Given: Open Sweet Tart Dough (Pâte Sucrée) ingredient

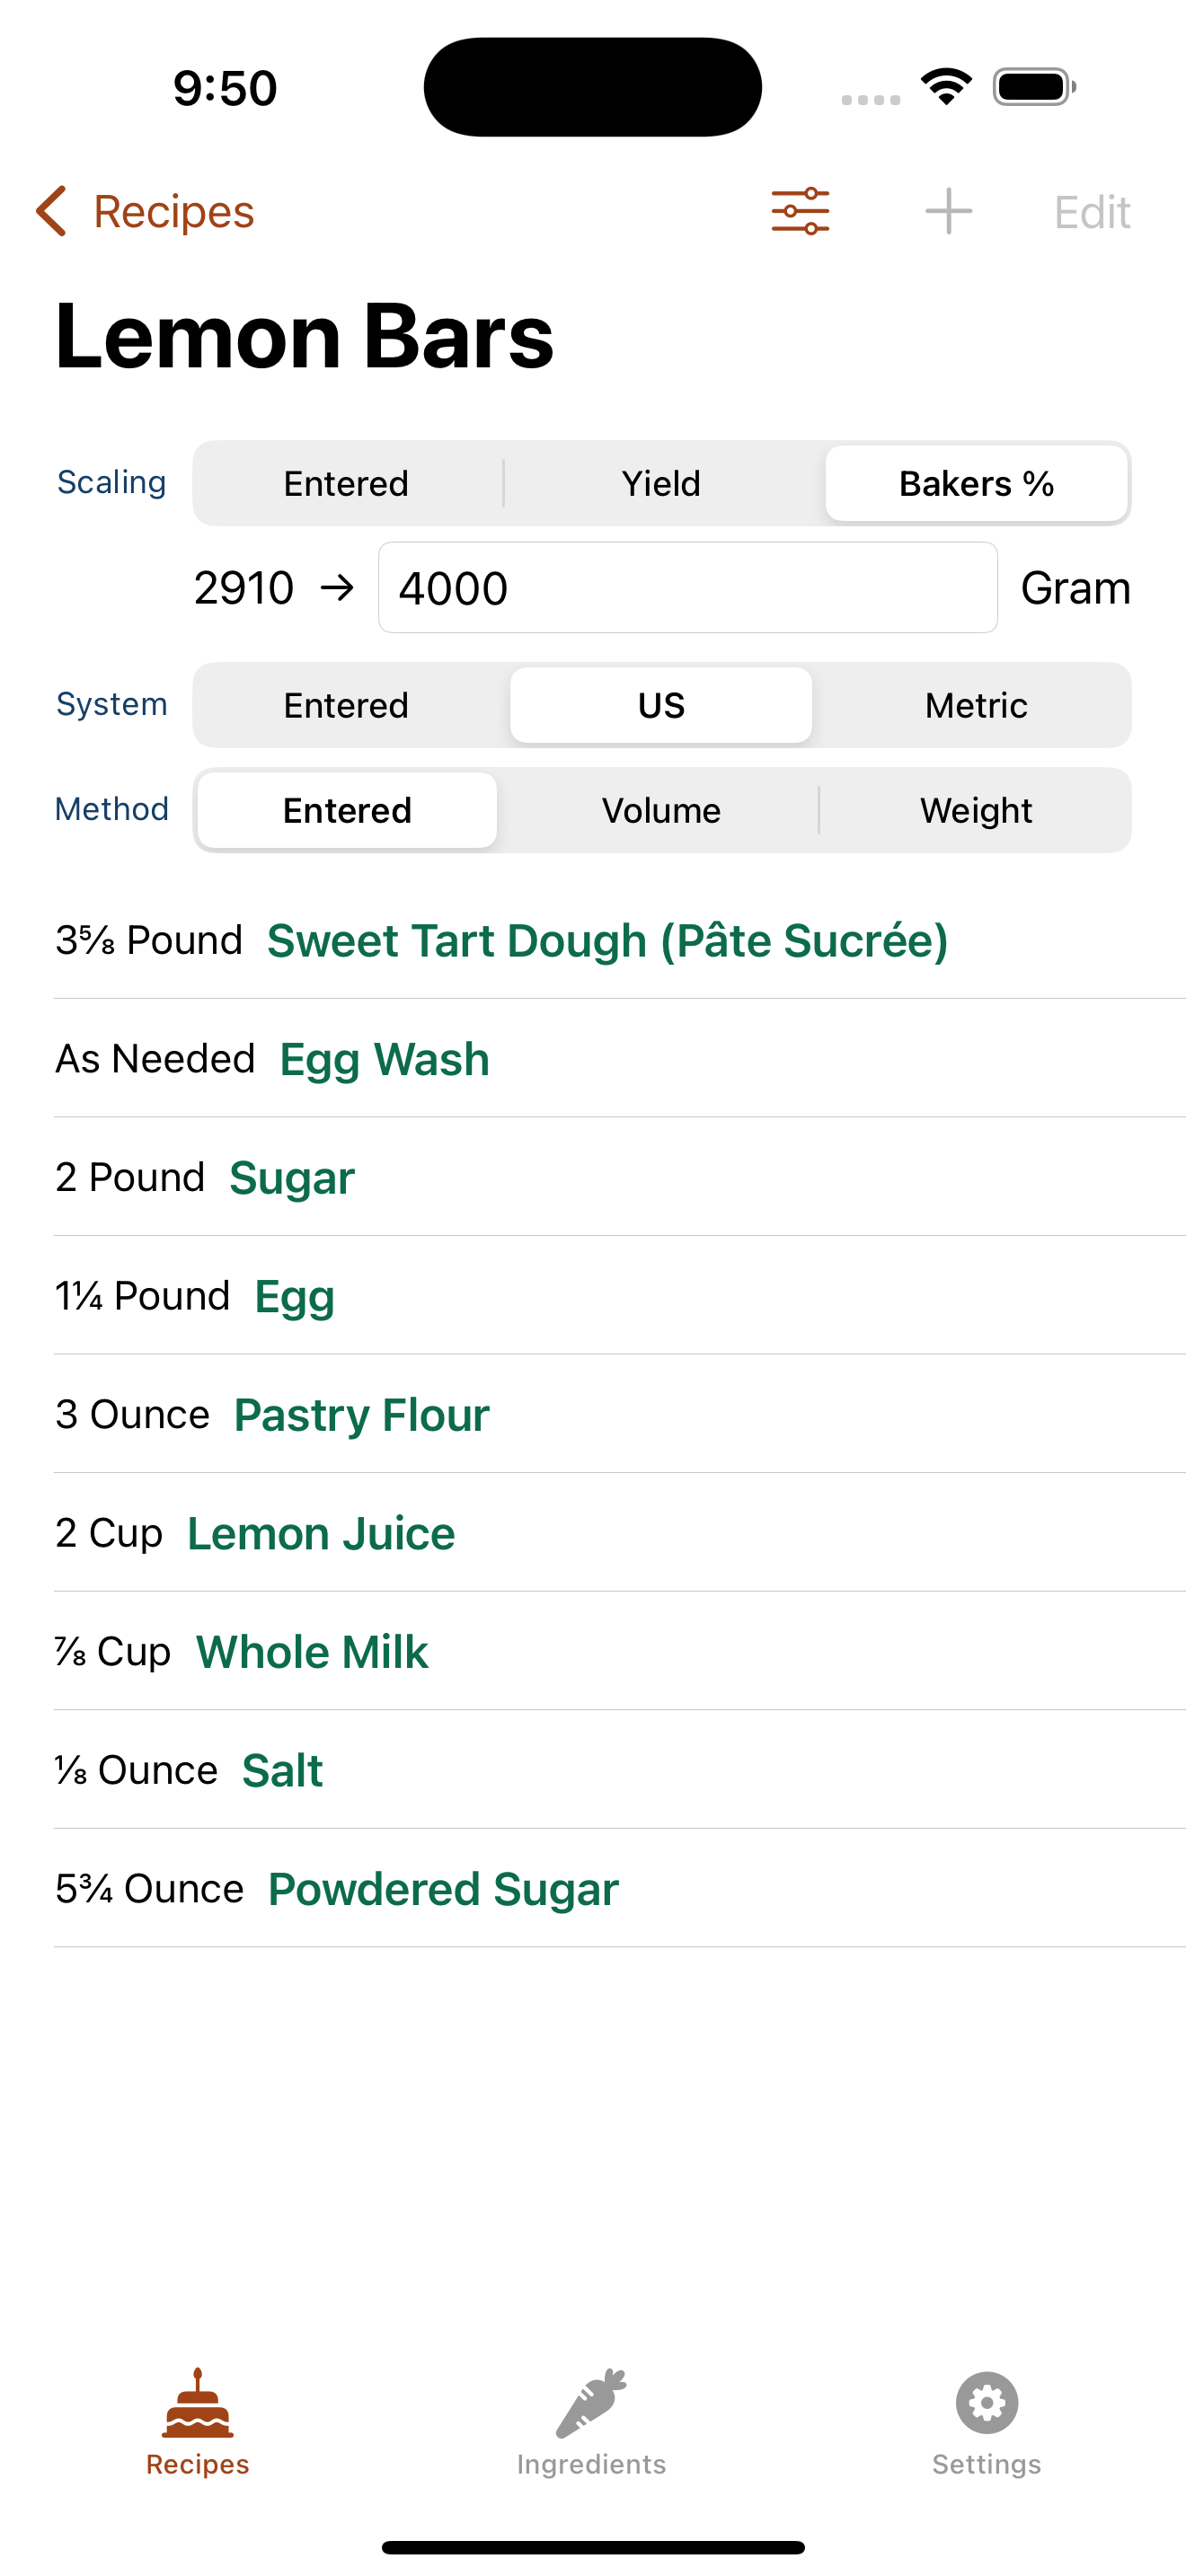Looking at the screenshot, I should point(607,941).
